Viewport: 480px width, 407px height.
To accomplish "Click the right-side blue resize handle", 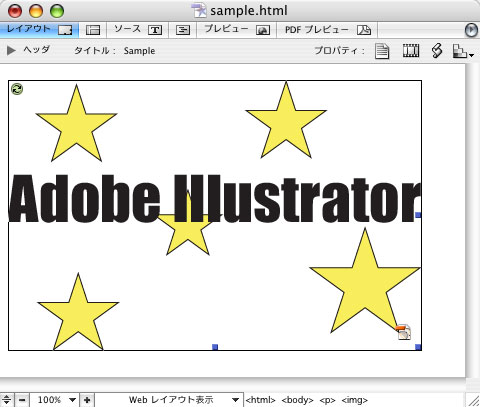I will [418, 215].
